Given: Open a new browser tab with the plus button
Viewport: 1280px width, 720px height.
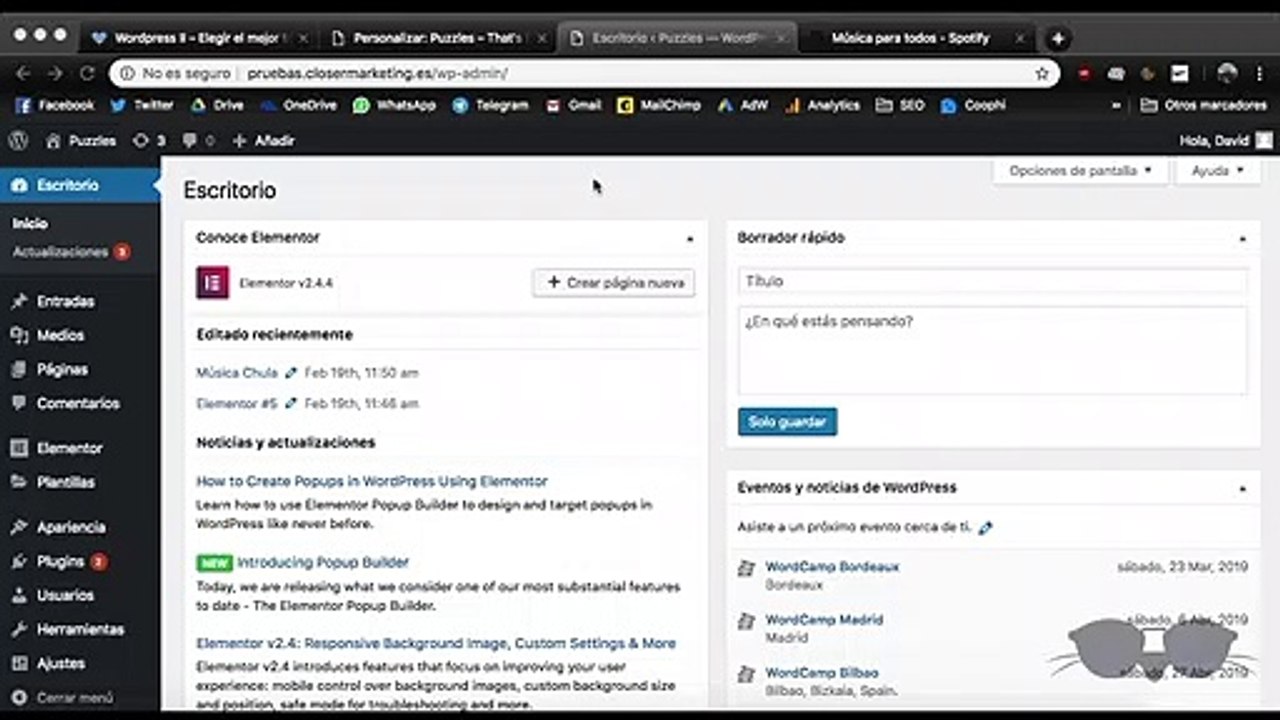Looking at the screenshot, I should pos(1057,39).
